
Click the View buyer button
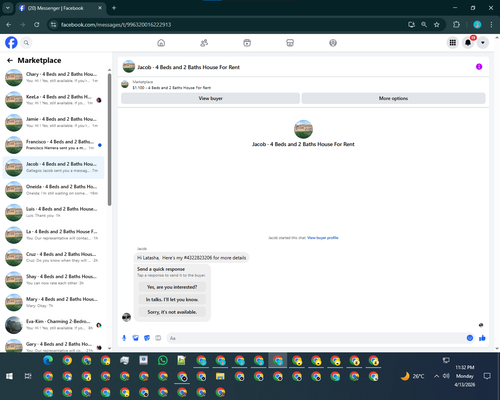pyautogui.click(x=210, y=98)
